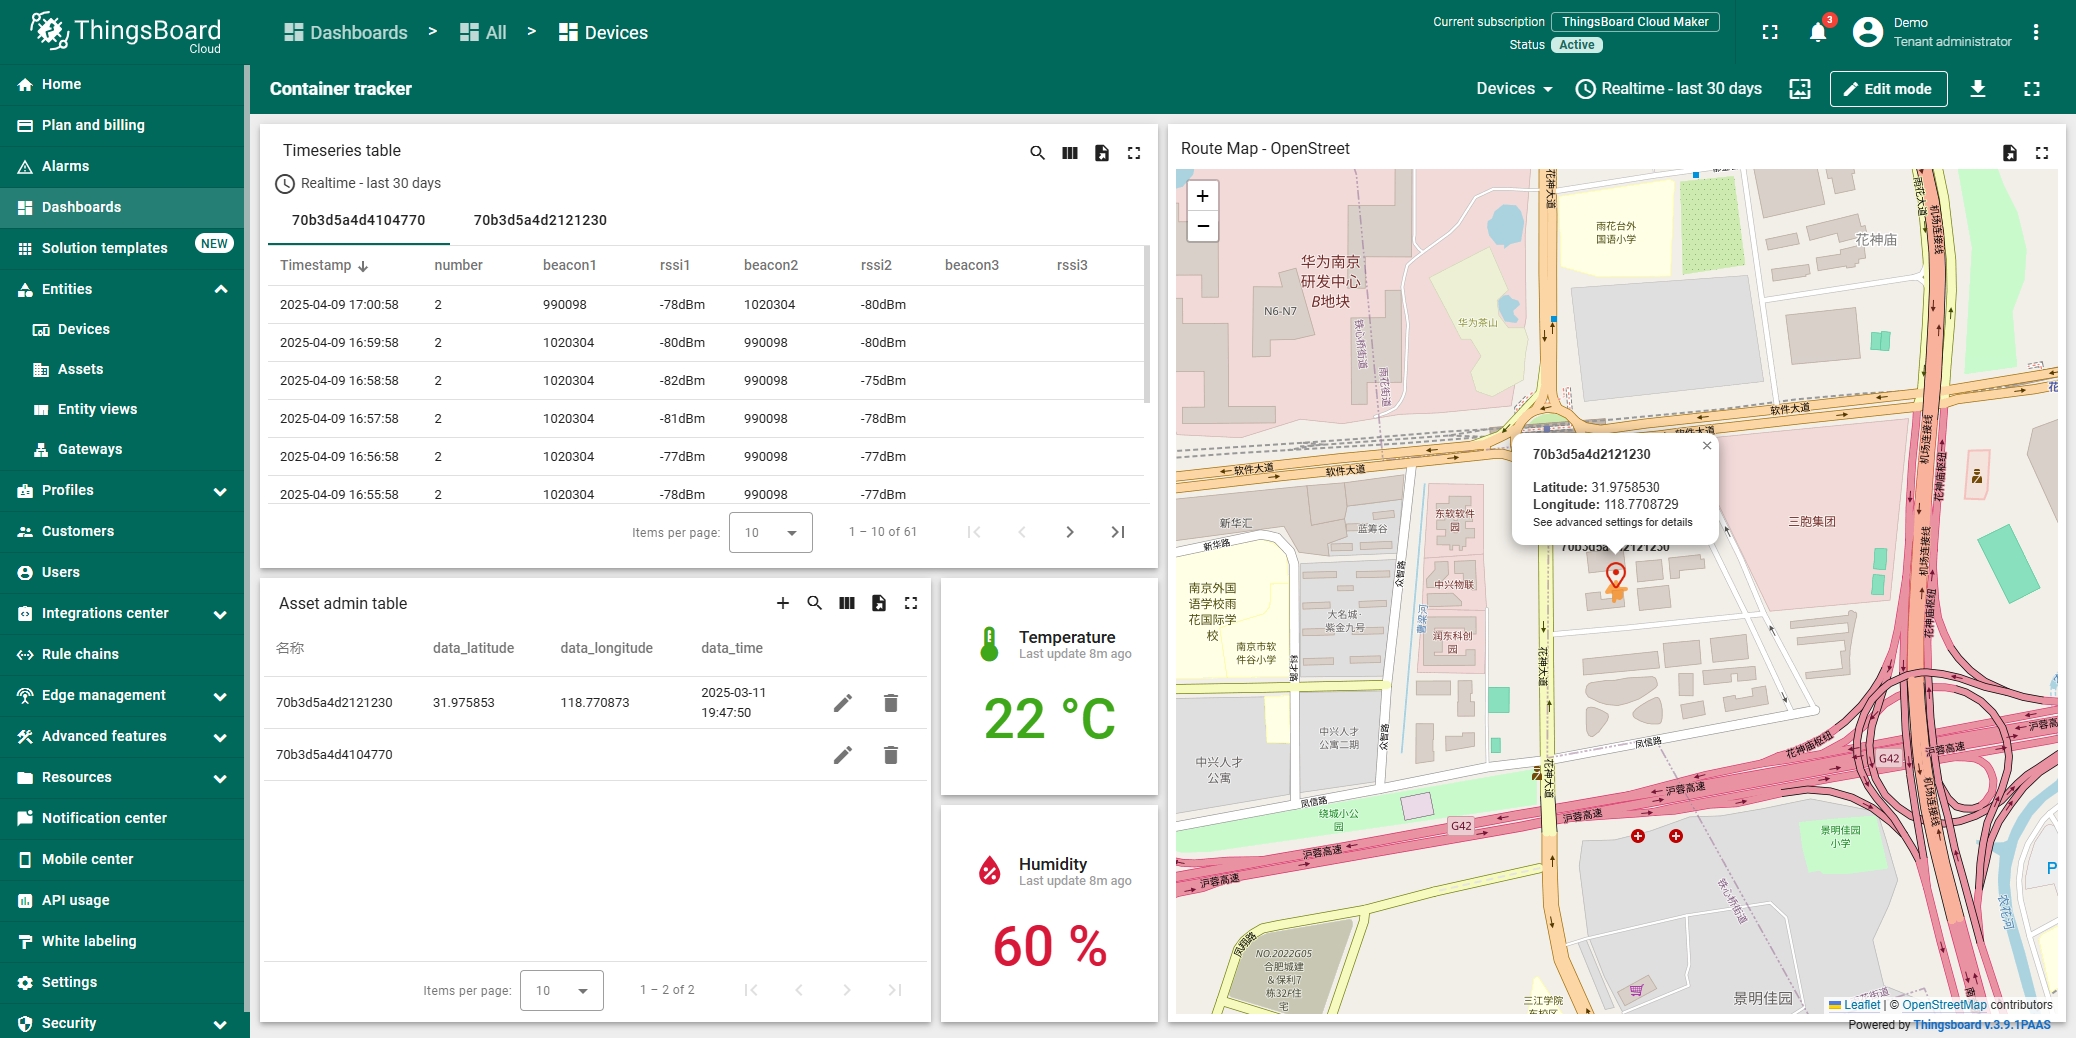2076x1038 pixels.
Task: Open the notifications bell
Action: (1818, 33)
